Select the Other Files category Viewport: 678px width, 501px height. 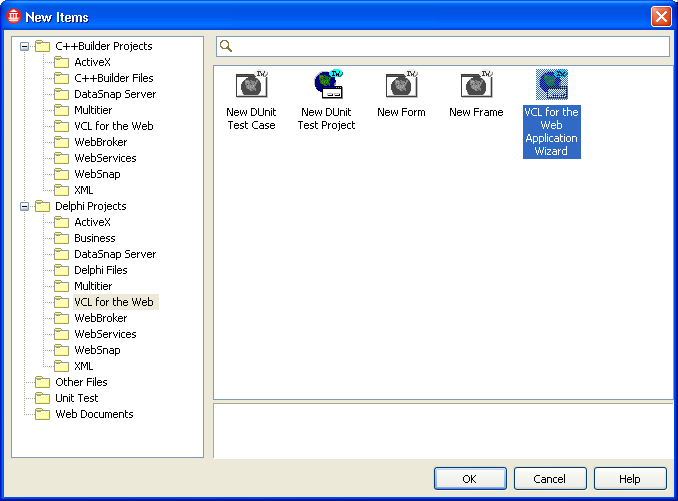click(81, 382)
